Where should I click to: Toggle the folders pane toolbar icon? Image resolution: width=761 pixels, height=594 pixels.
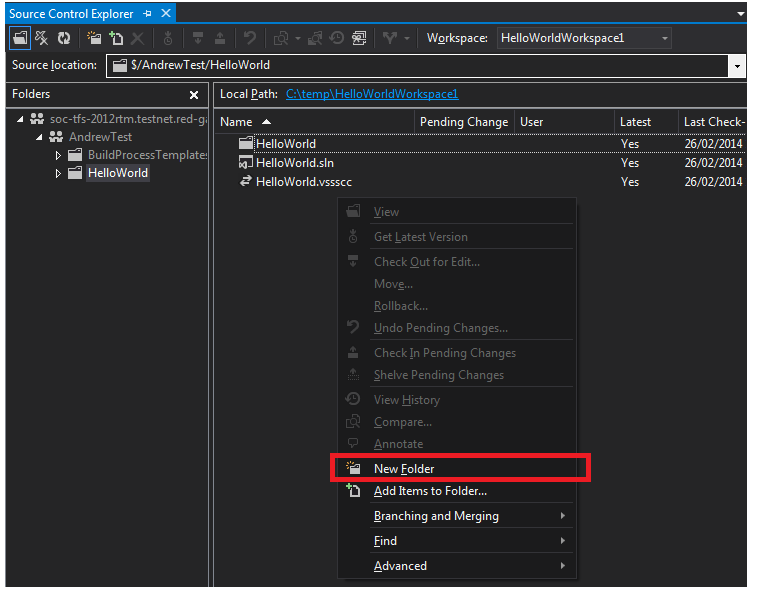pyautogui.click(x=20, y=38)
